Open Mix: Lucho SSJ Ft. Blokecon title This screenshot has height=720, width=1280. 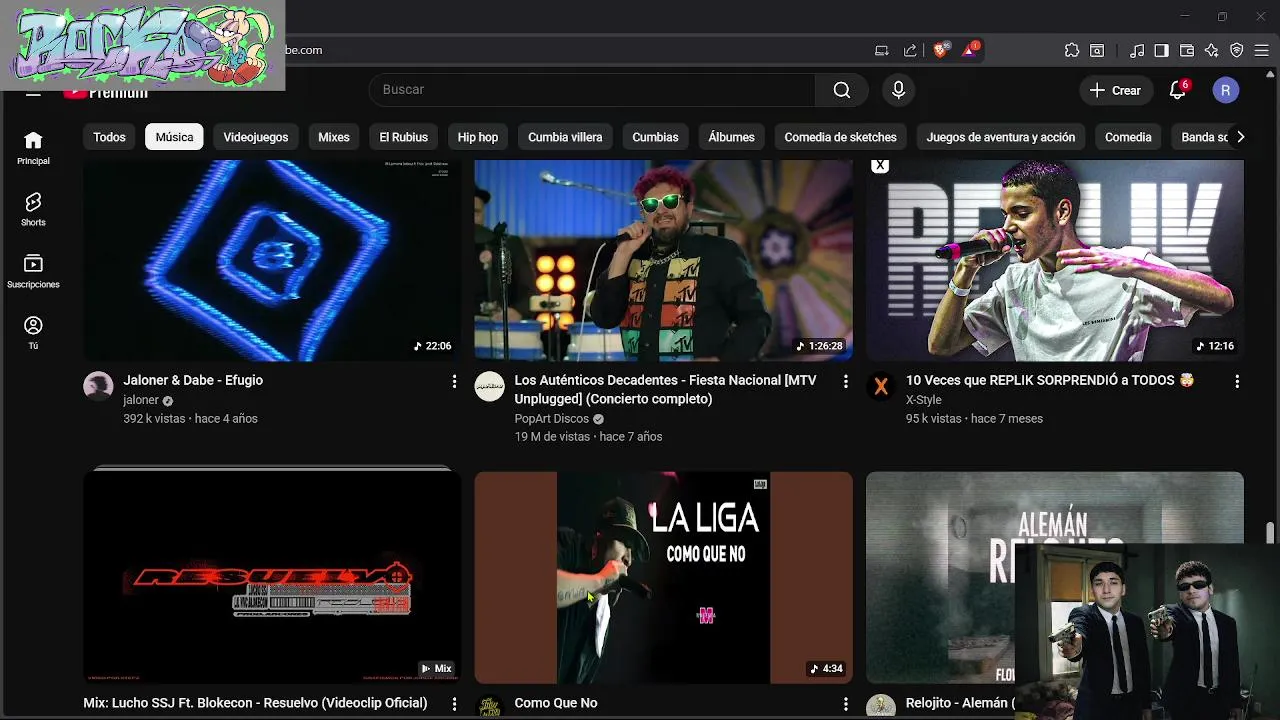click(255, 703)
